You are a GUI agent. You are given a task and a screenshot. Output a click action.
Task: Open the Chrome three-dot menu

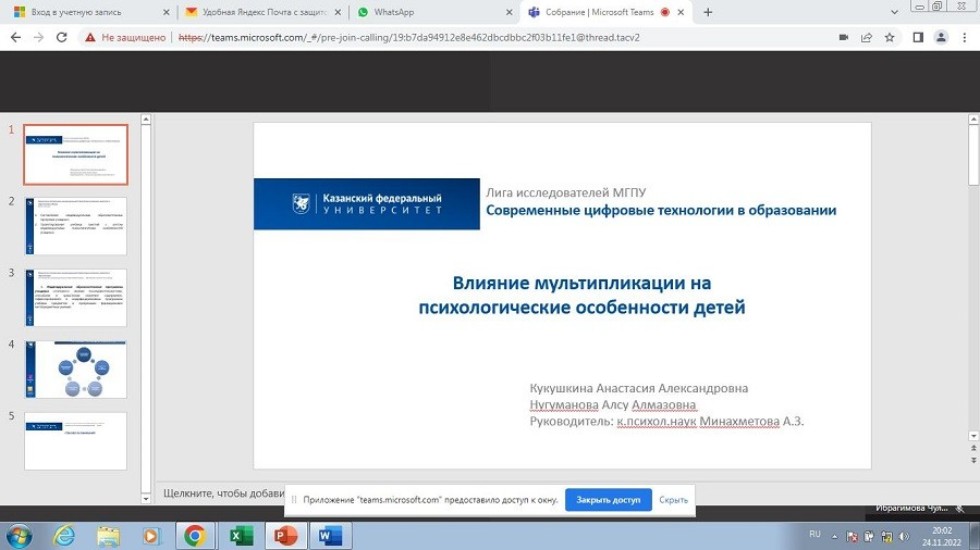tap(965, 38)
